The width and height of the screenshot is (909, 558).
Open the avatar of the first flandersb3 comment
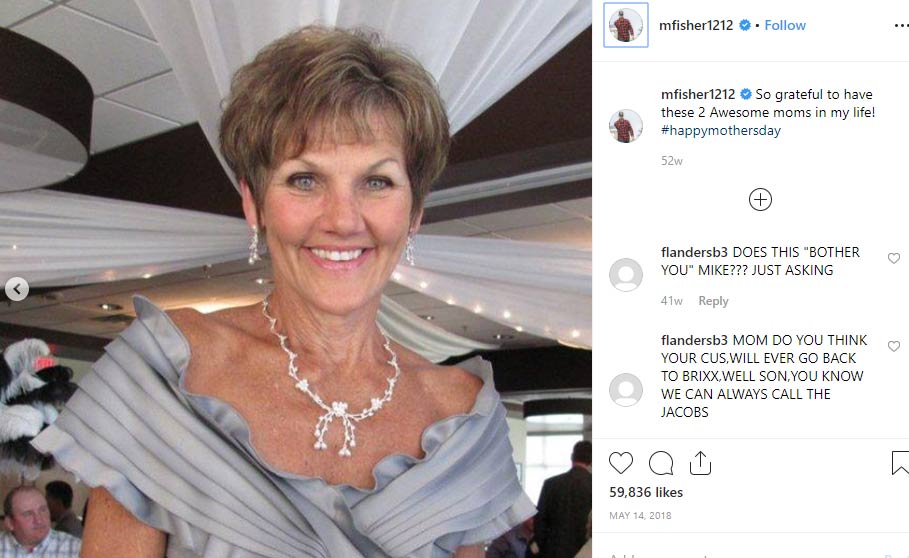pos(626,274)
